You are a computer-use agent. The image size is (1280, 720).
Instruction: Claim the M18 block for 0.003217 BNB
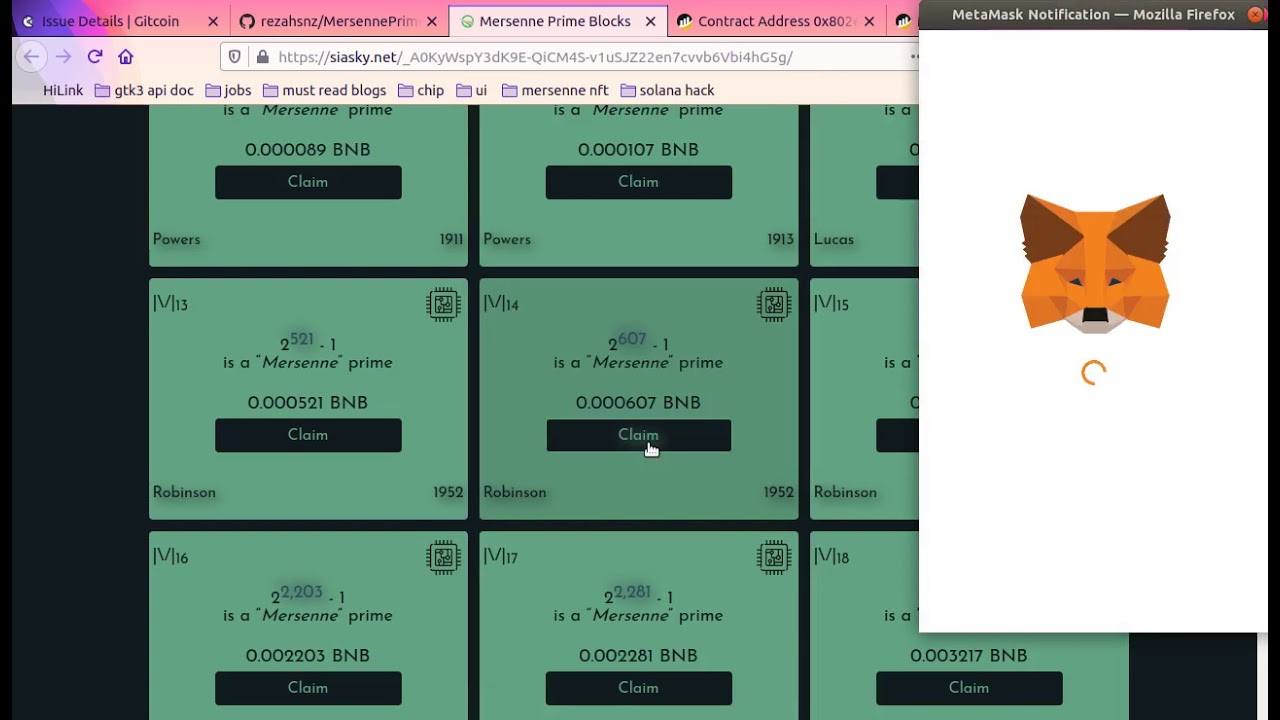969,688
